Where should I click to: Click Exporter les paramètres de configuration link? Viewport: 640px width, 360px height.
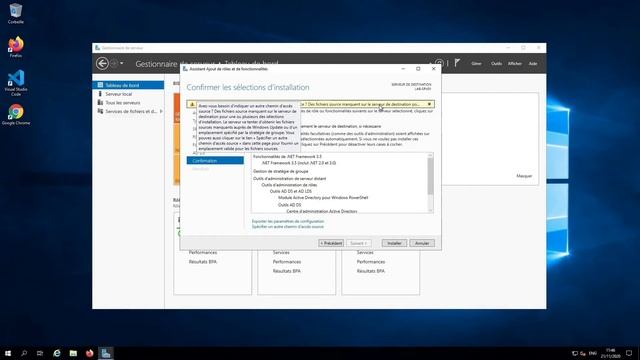[288, 221]
